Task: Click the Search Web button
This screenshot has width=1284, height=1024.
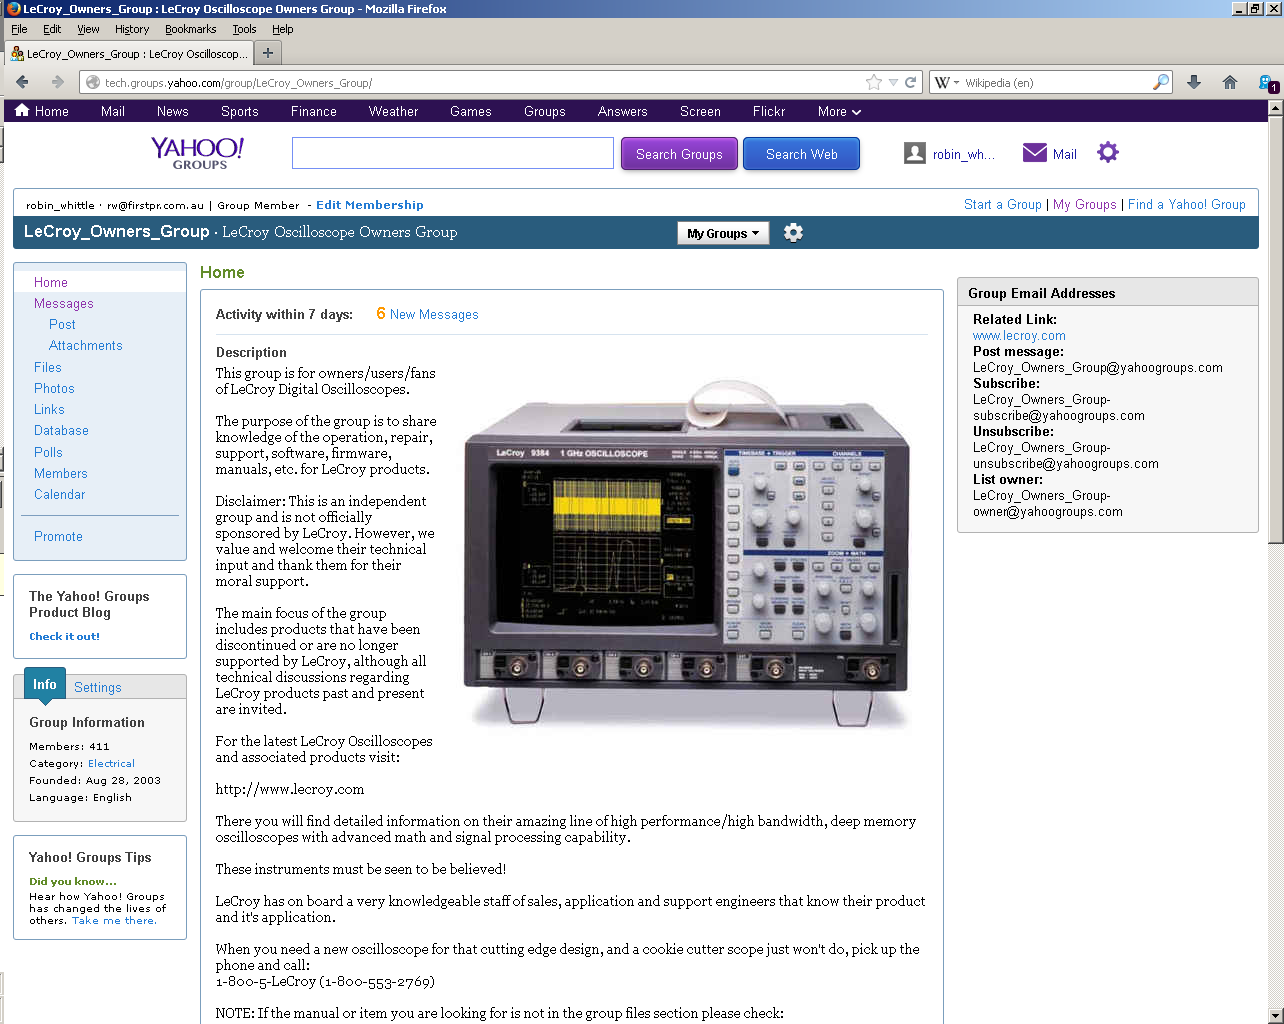Action: (801, 154)
